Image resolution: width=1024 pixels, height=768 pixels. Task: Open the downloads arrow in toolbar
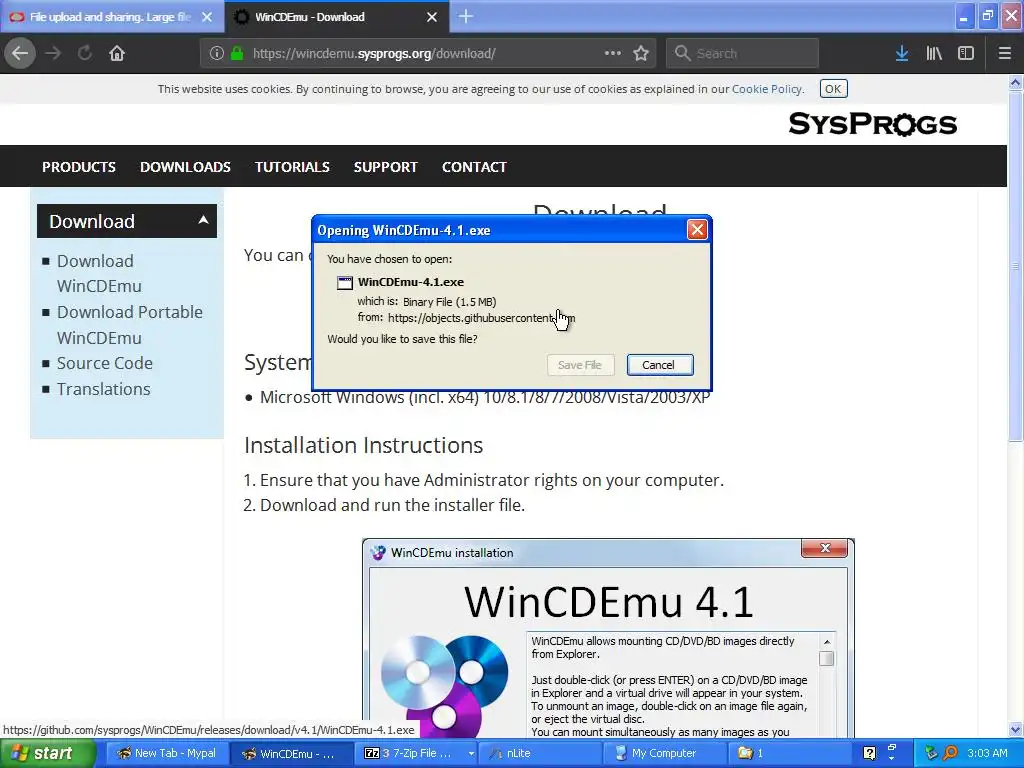902,54
